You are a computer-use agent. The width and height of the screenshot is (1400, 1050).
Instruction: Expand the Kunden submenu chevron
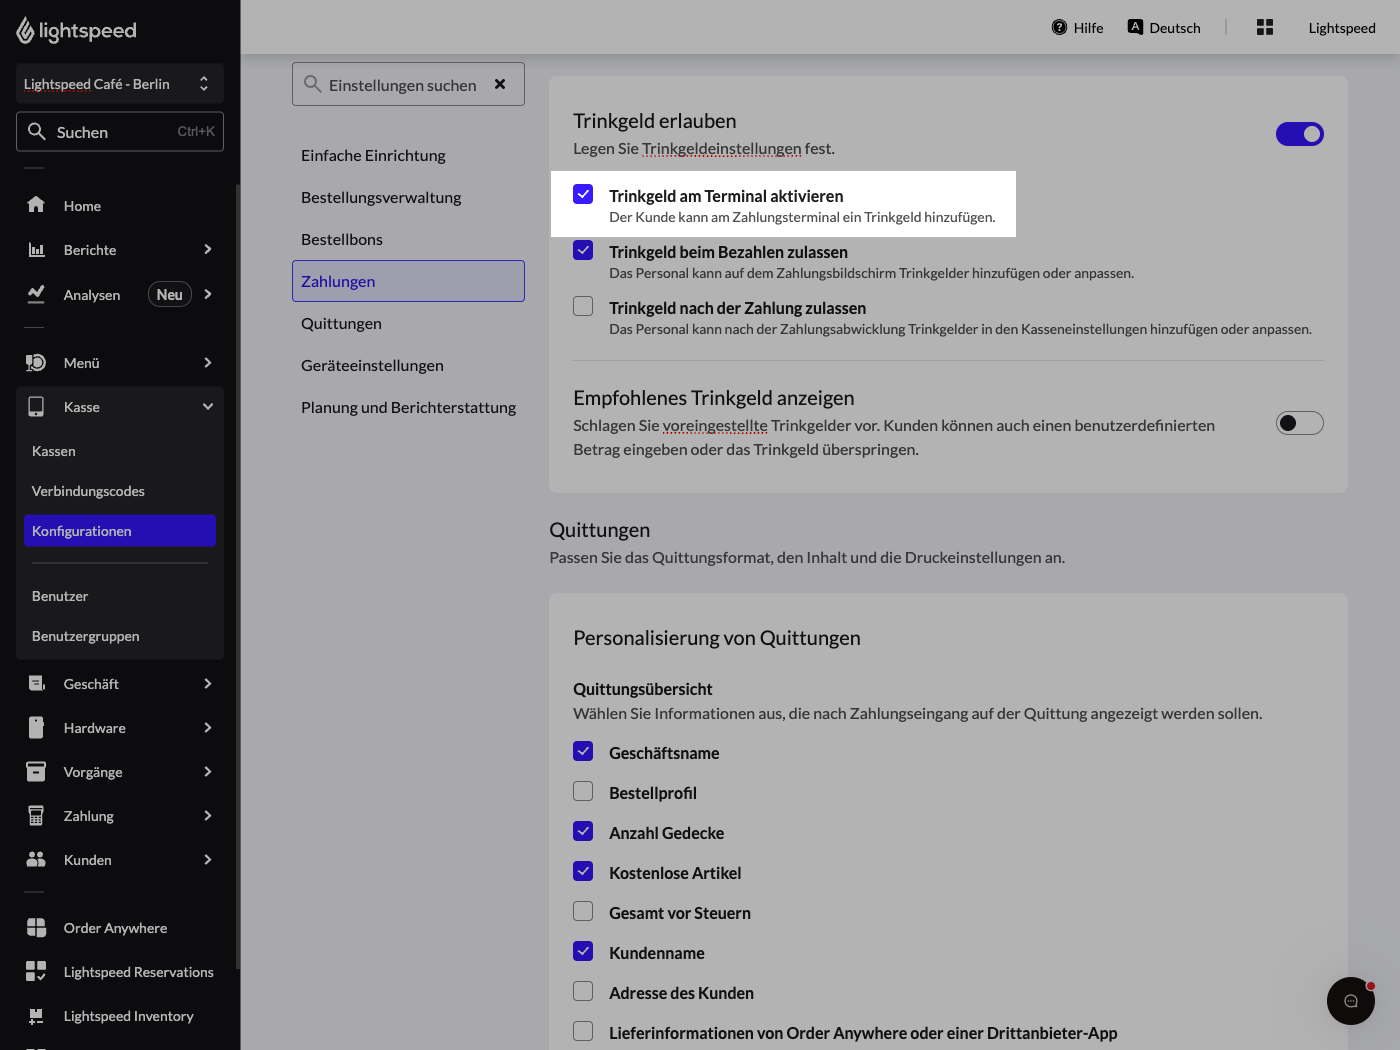pos(208,859)
